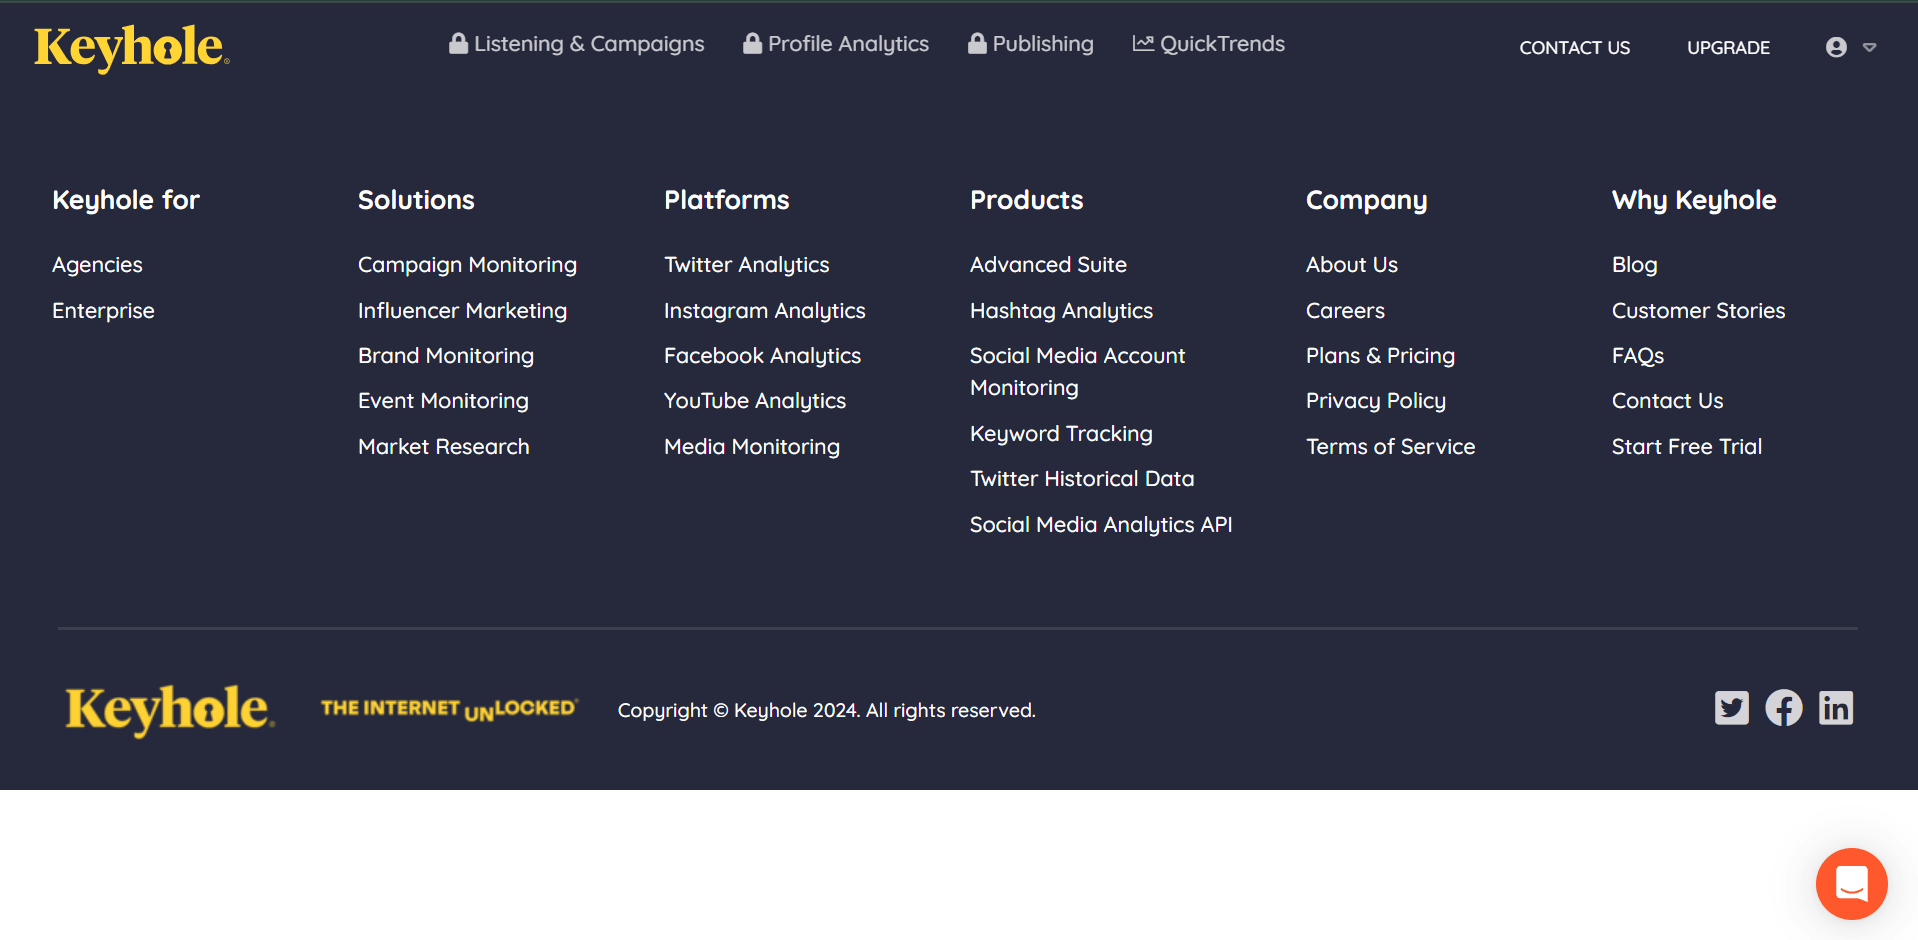Open Terms of Service link

[x=1390, y=447]
